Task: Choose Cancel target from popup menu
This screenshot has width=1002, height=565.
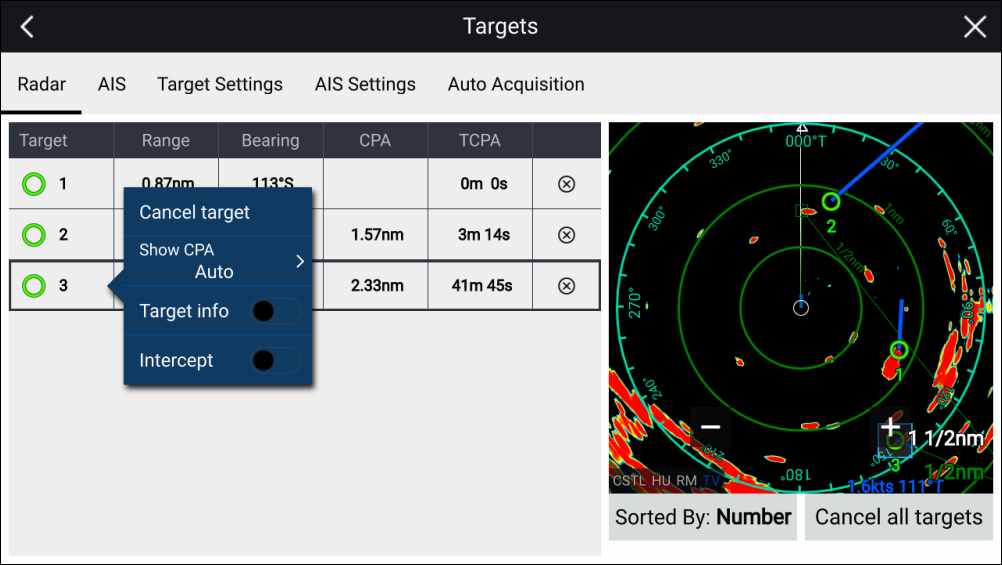Action: click(x=195, y=212)
